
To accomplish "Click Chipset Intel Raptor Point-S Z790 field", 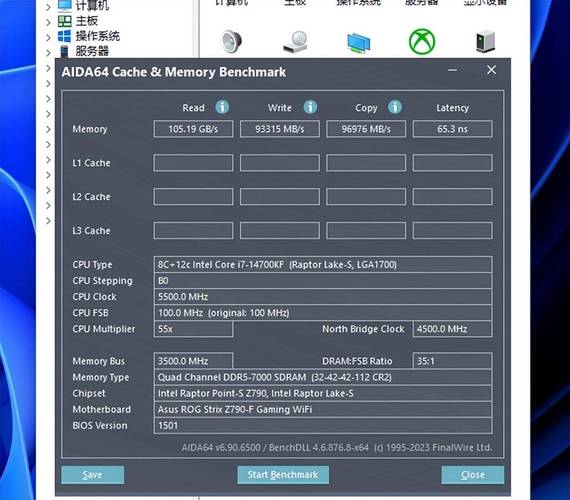I will pos(323,393).
